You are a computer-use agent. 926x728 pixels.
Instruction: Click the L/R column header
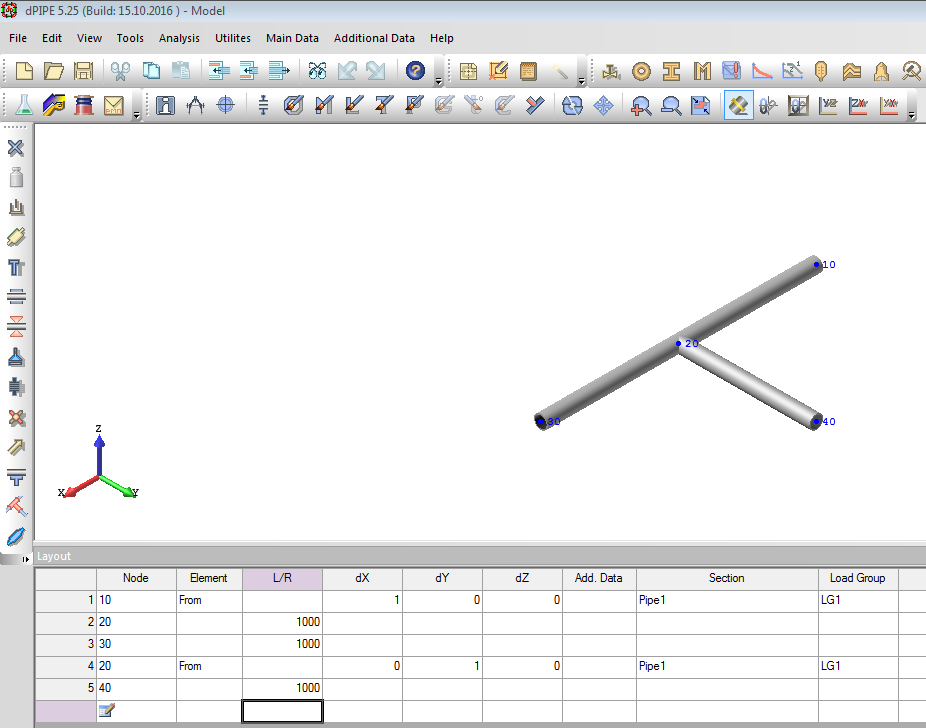[x=282, y=578]
